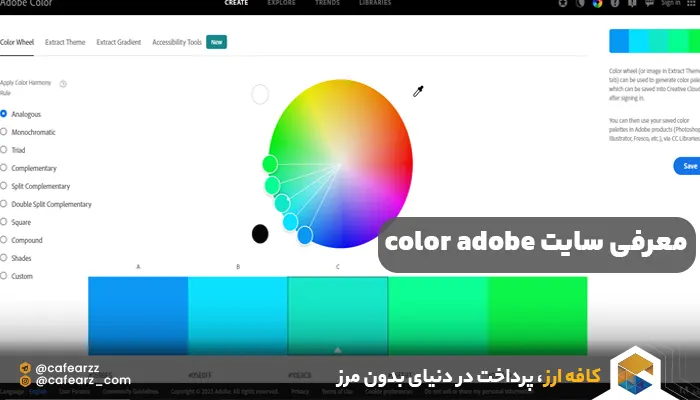Click the letter B above the second swatch
The width and height of the screenshot is (700, 400).
pyautogui.click(x=238, y=267)
